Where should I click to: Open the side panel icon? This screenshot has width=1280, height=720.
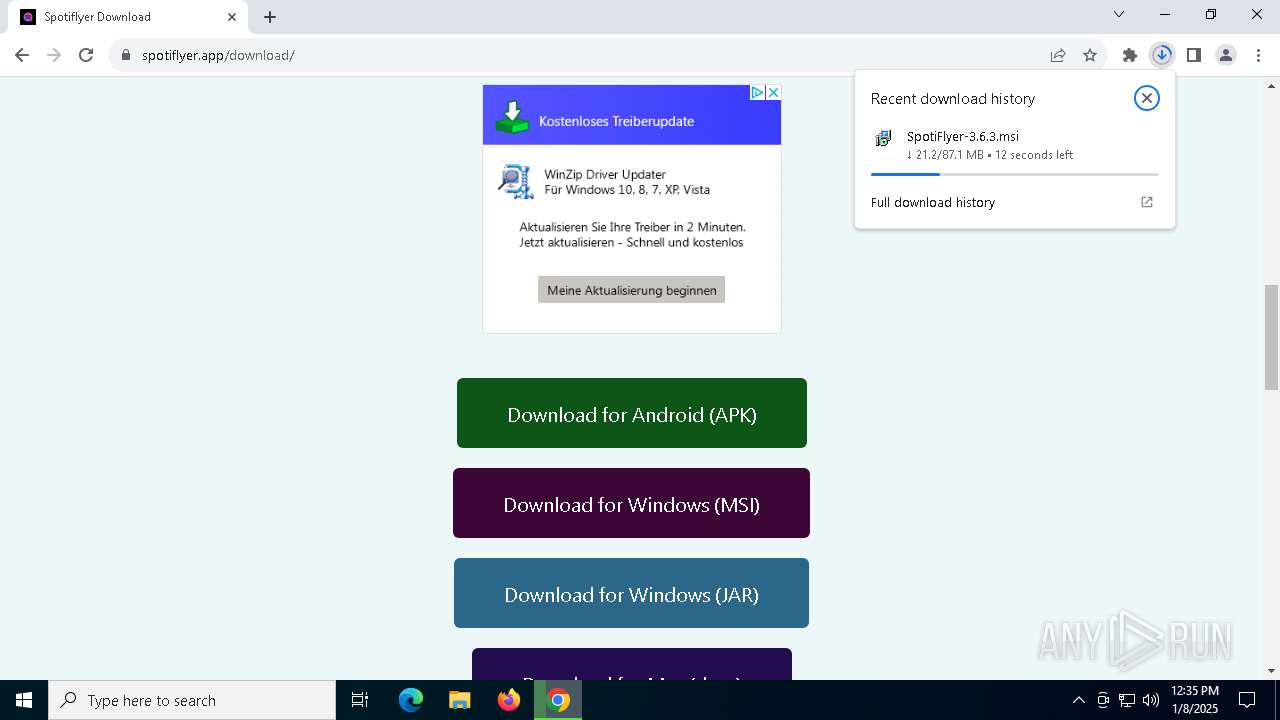1194,55
